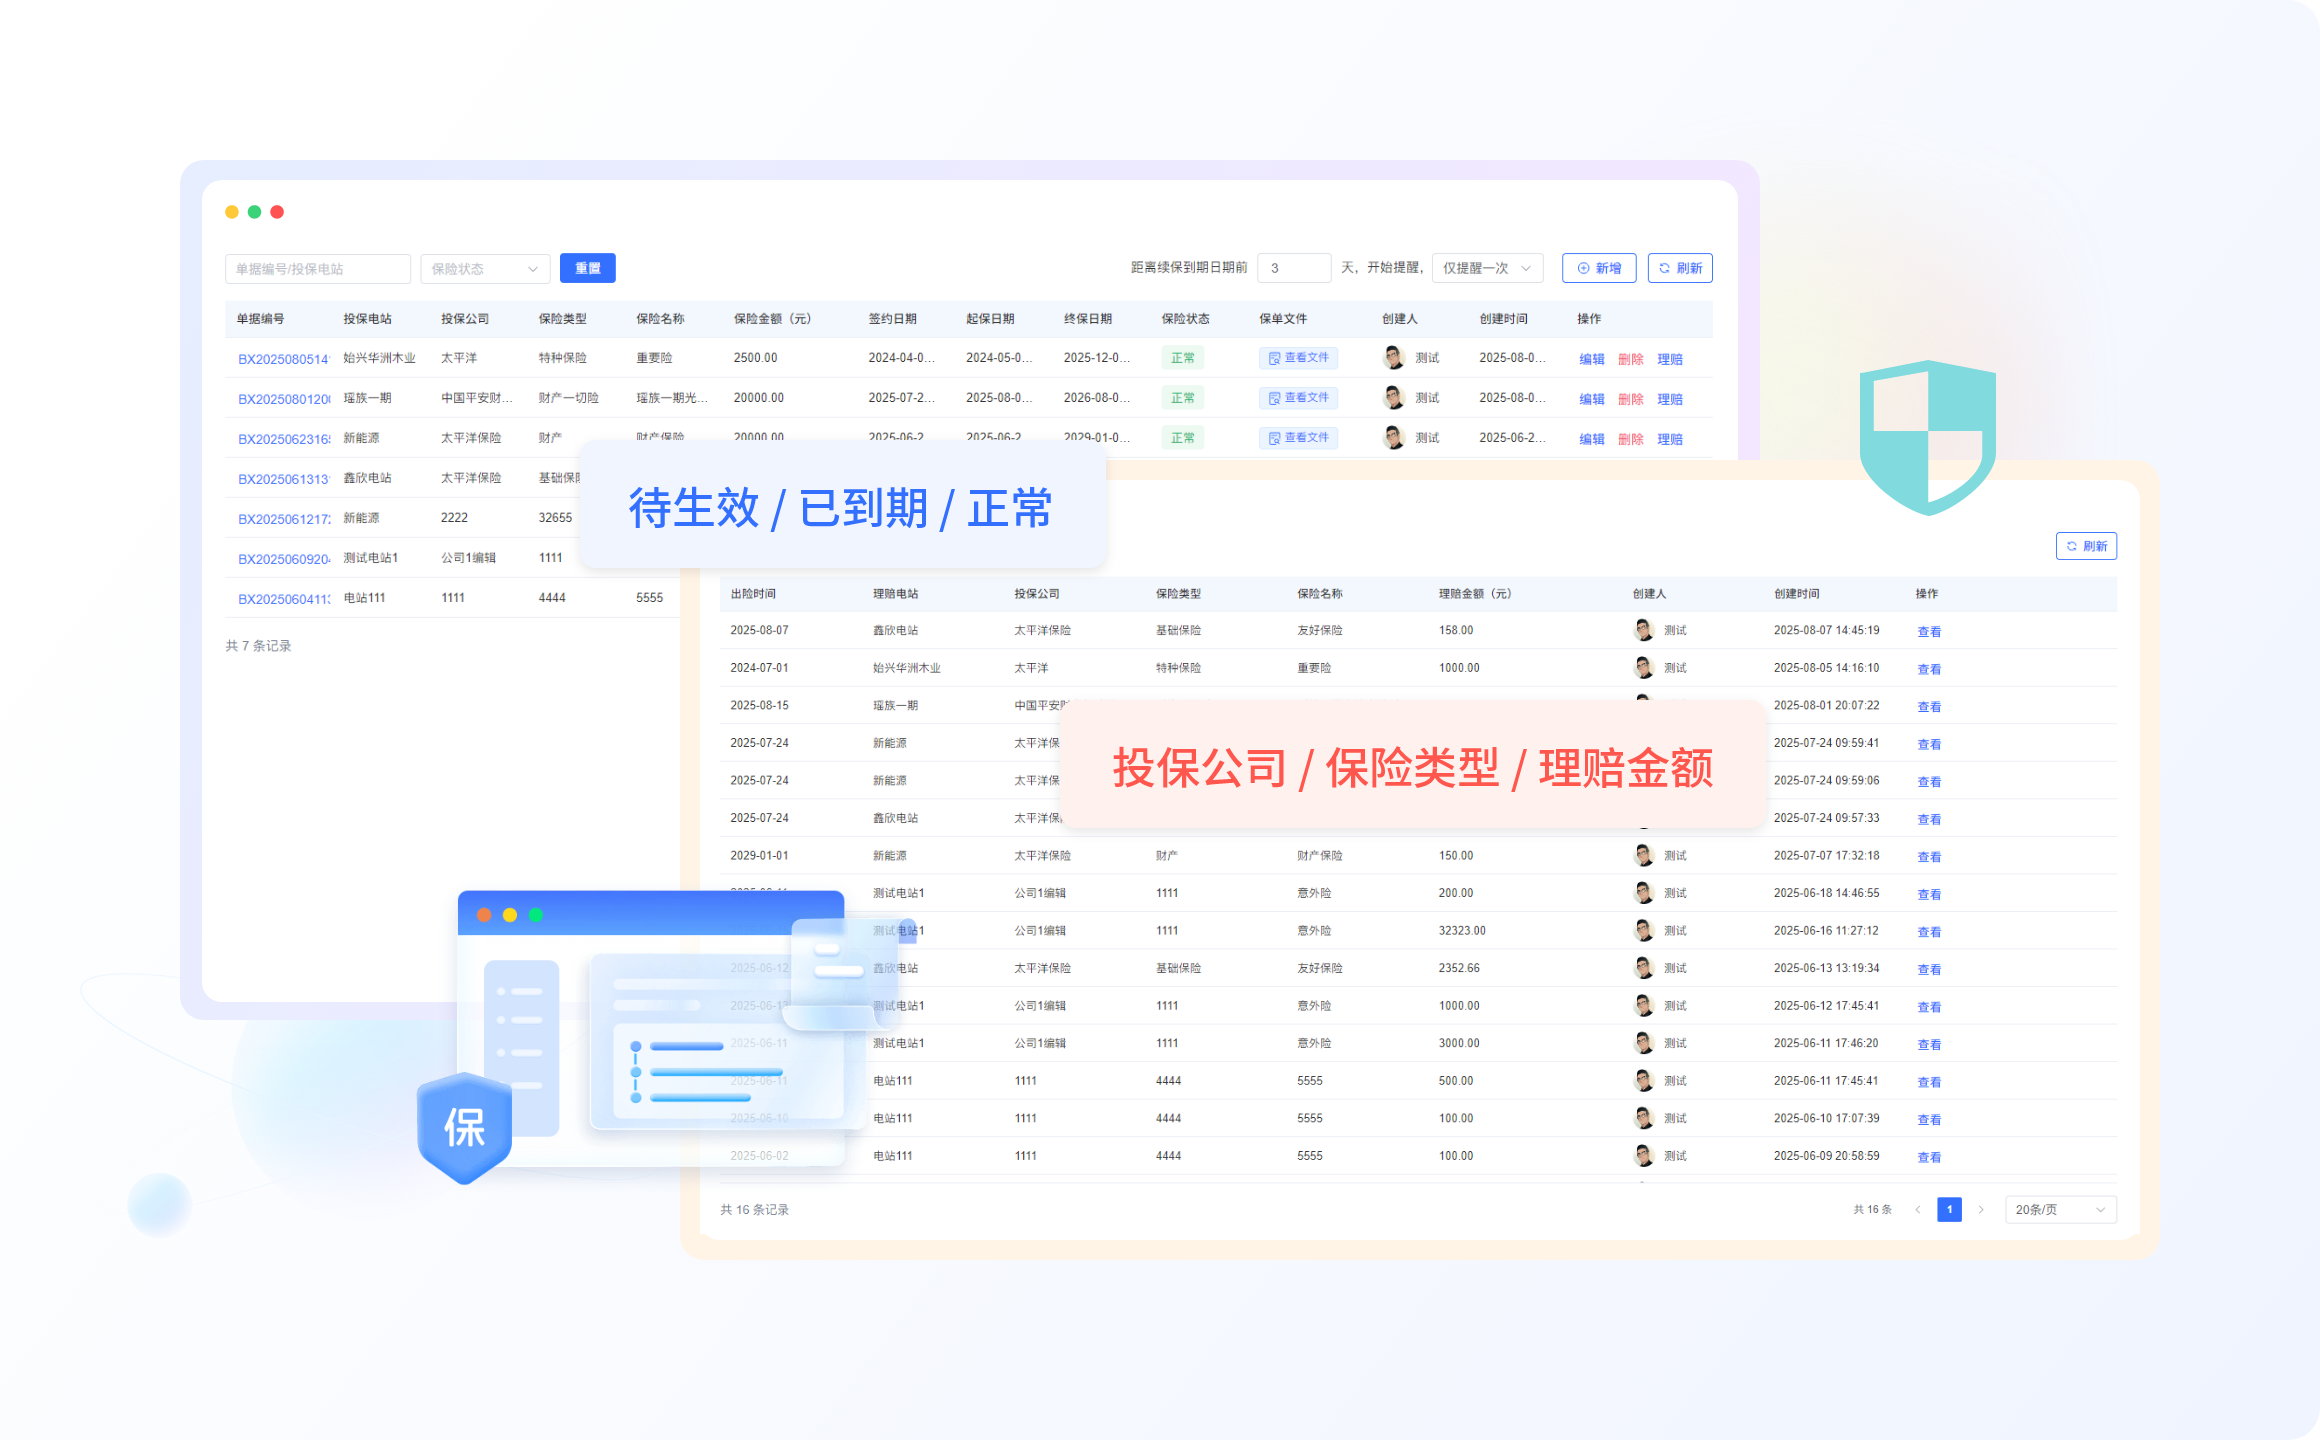Open policy link BX2025080514
This screenshot has width=2320, height=1440.
(x=283, y=359)
